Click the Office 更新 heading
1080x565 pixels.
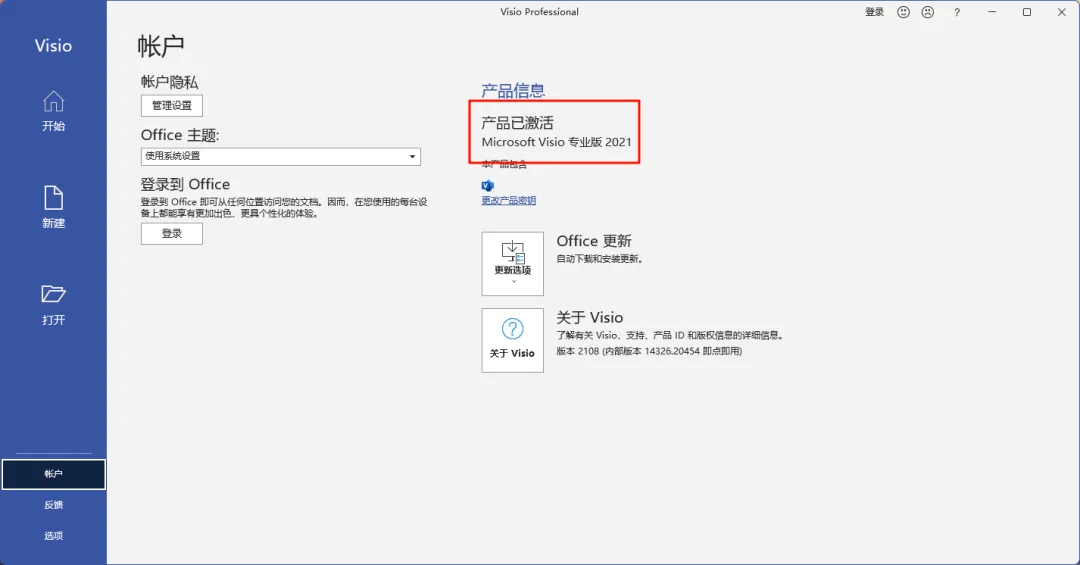tap(594, 241)
